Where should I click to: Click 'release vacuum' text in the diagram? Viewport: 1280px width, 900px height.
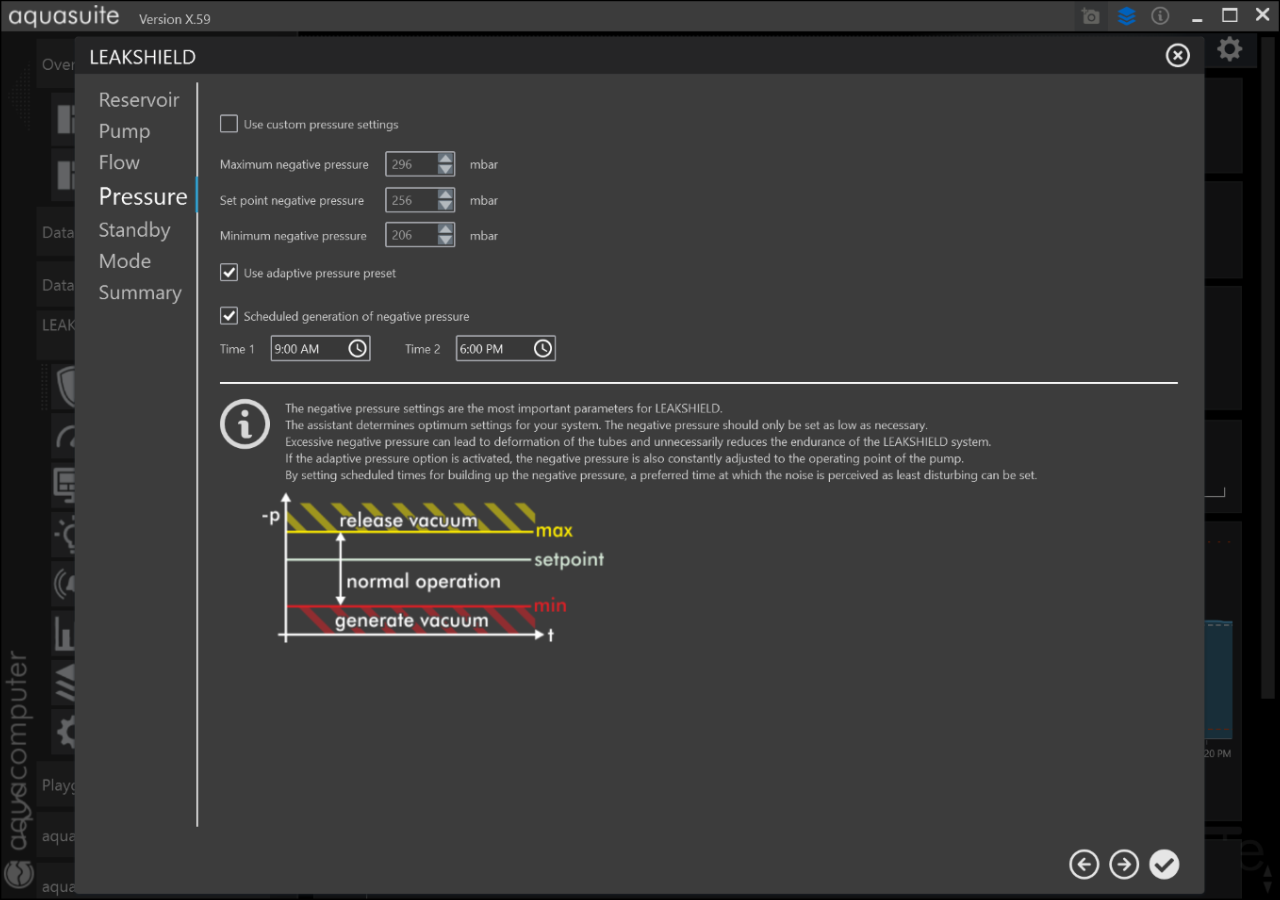[408, 520]
